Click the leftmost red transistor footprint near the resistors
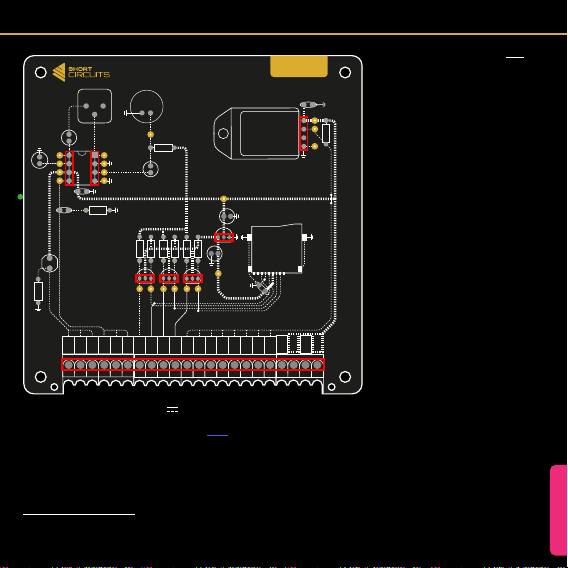The image size is (568, 568). (145, 279)
